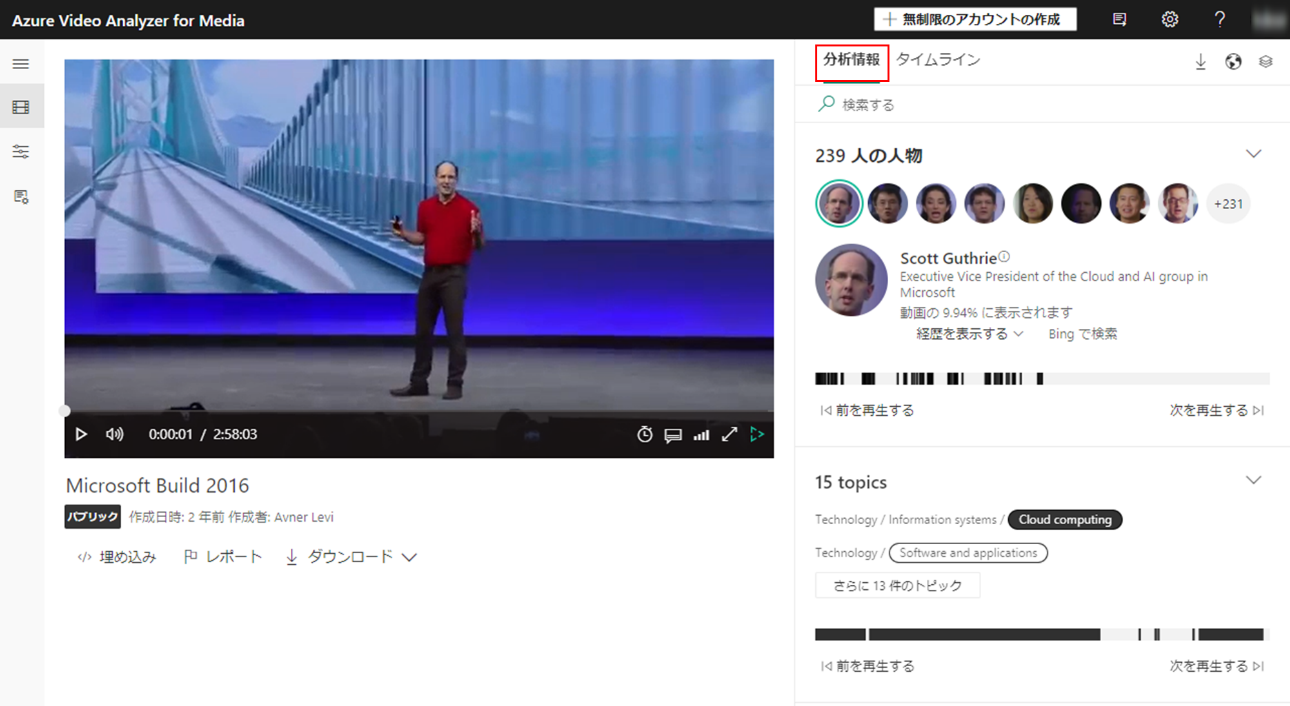The width and height of the screenshot is (1290, 706).
Task: Open the account settings sidebar icon
Action: [21, 197]
